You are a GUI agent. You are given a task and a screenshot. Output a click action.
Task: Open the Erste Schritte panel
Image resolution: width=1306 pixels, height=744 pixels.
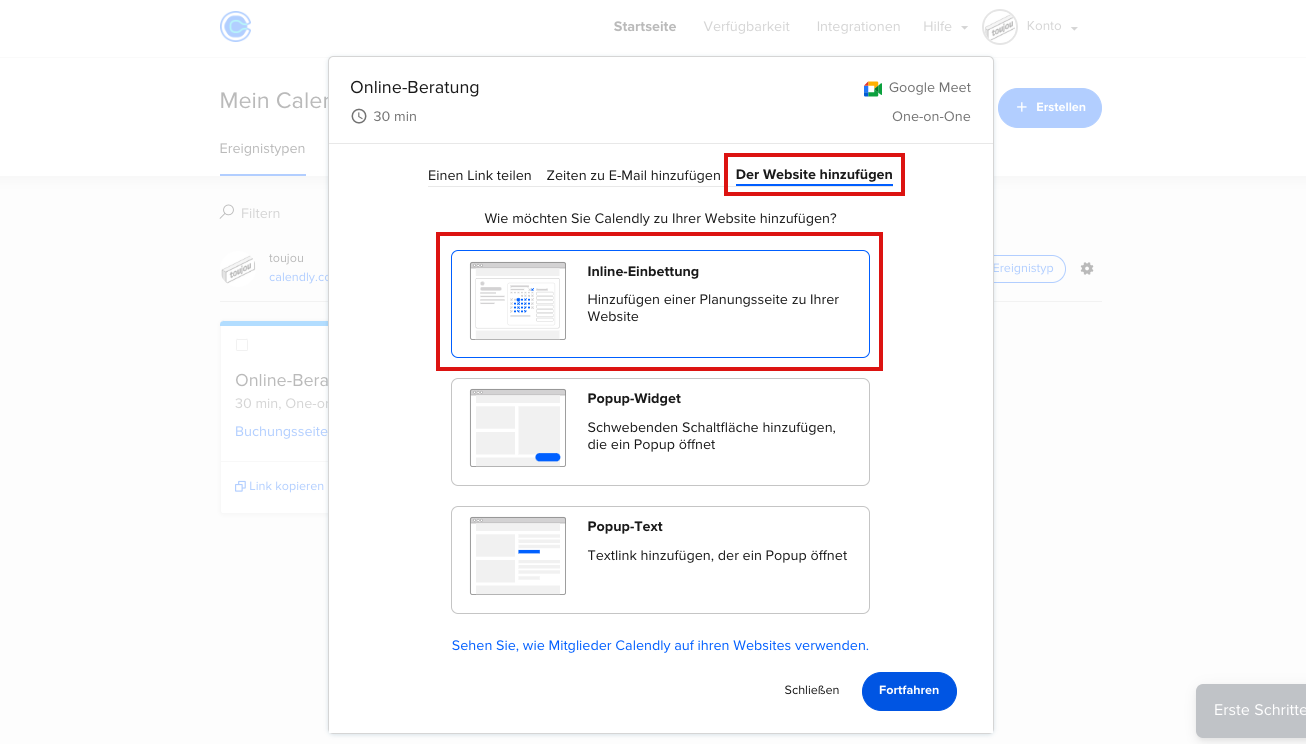click(x=1251, y=710)
